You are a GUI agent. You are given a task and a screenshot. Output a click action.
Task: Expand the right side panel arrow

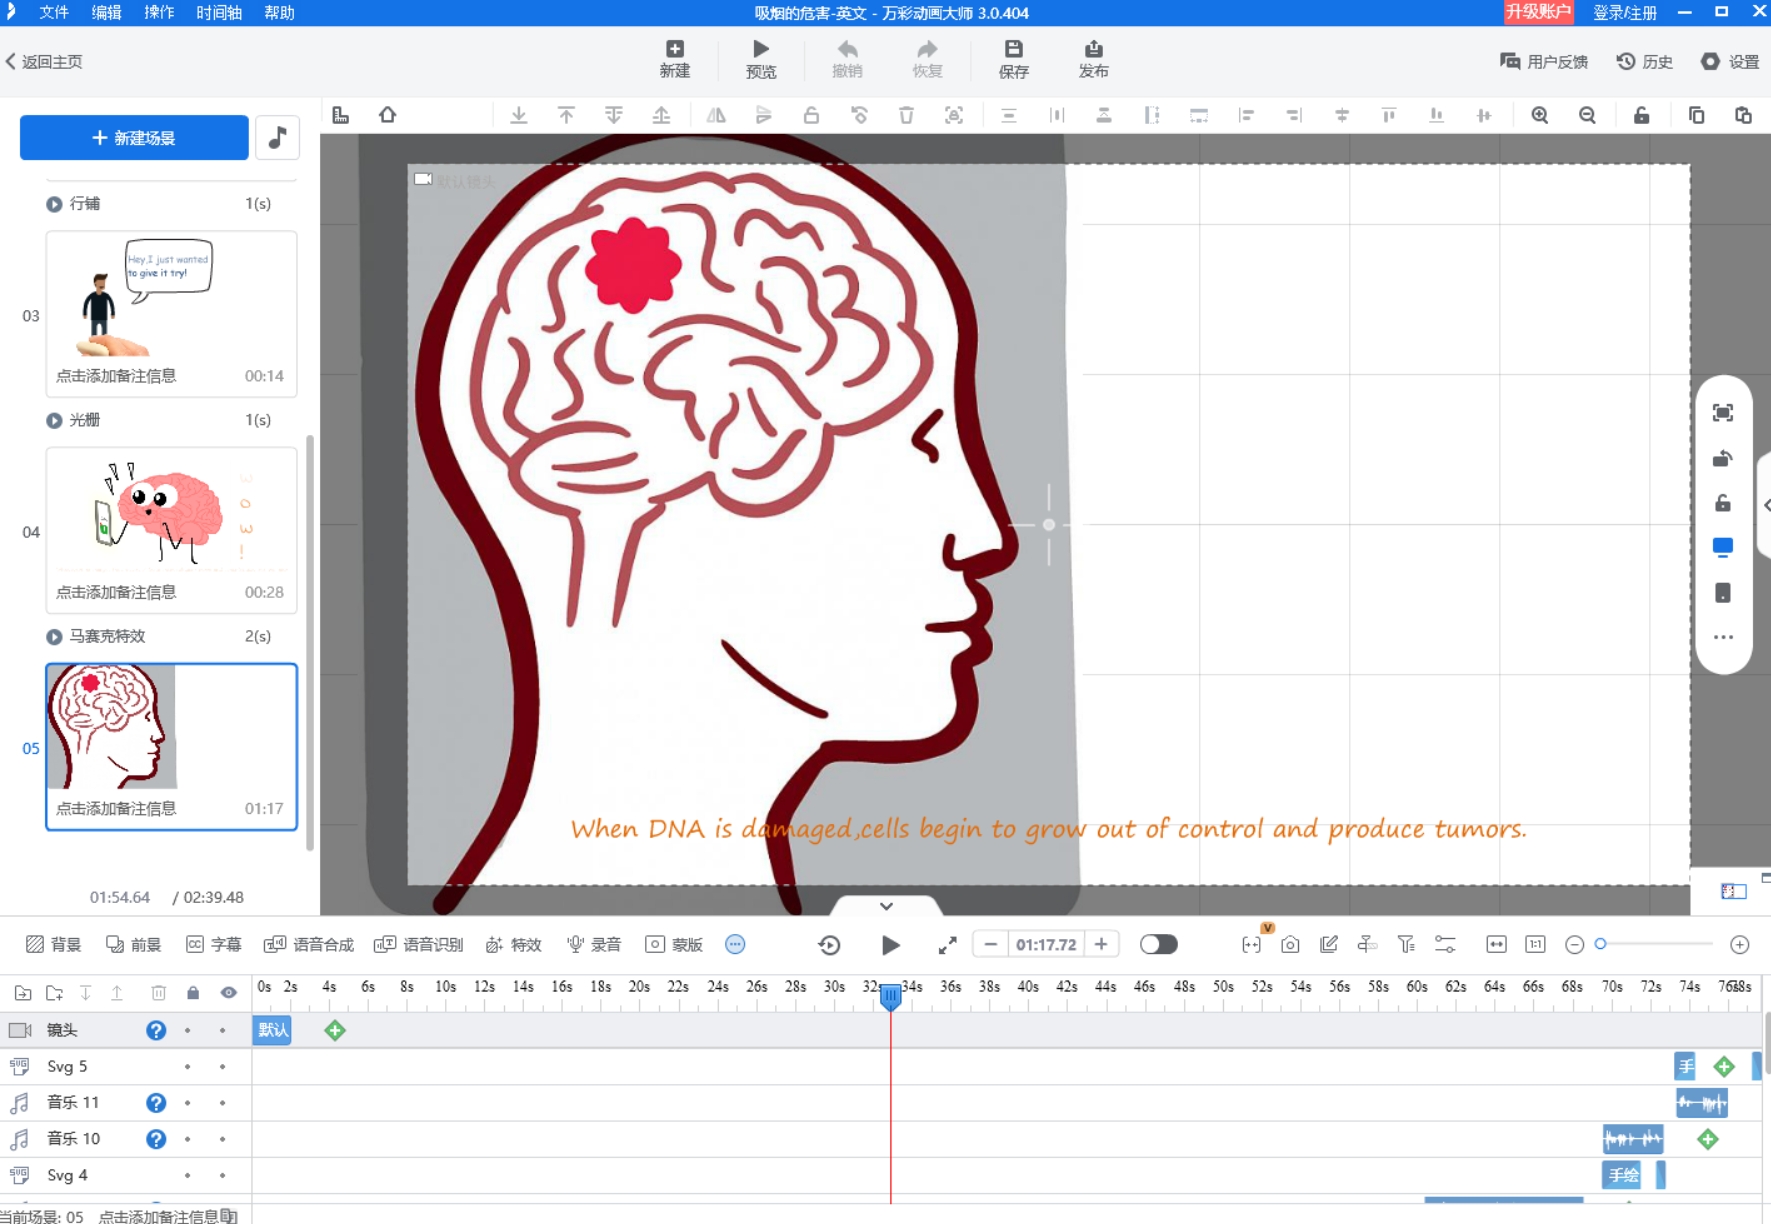pyautogui.click(x=1766, y=505)
